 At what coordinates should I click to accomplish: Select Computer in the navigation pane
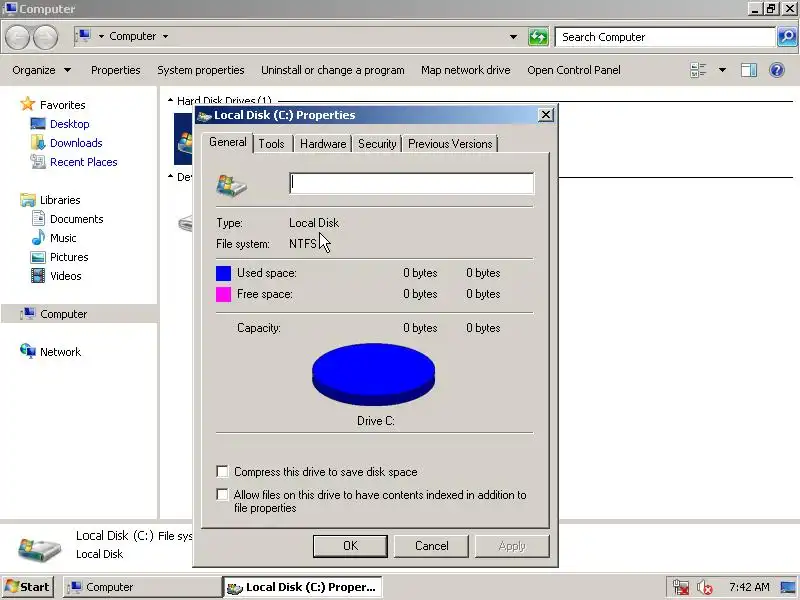point(79,314)
